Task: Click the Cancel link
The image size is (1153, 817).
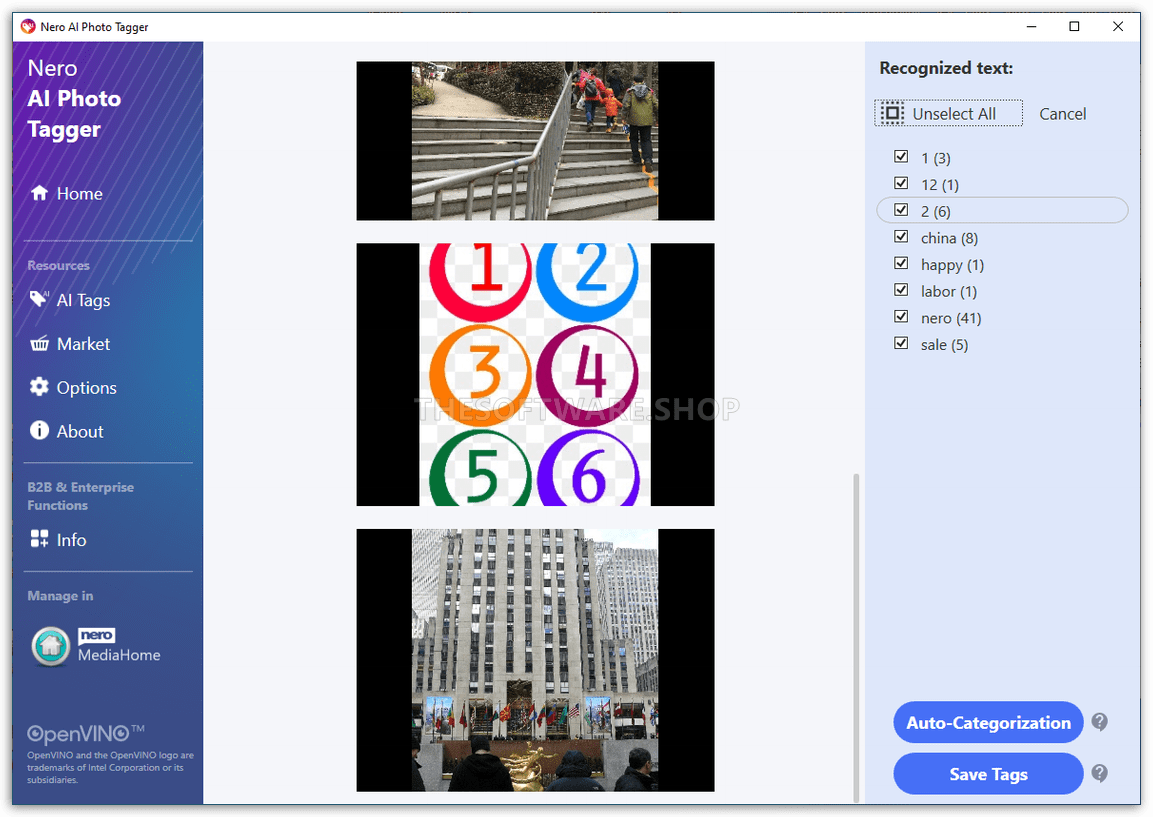Action: point(1062,114)
